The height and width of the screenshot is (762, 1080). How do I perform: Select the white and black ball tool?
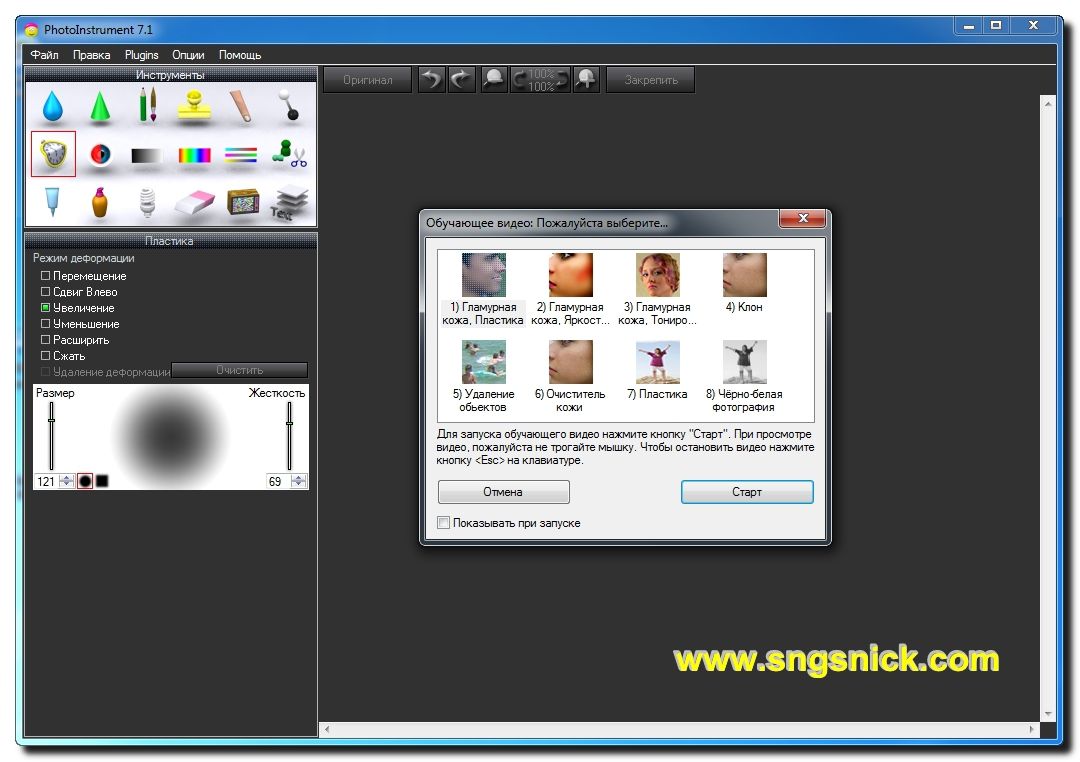(289, 107)
